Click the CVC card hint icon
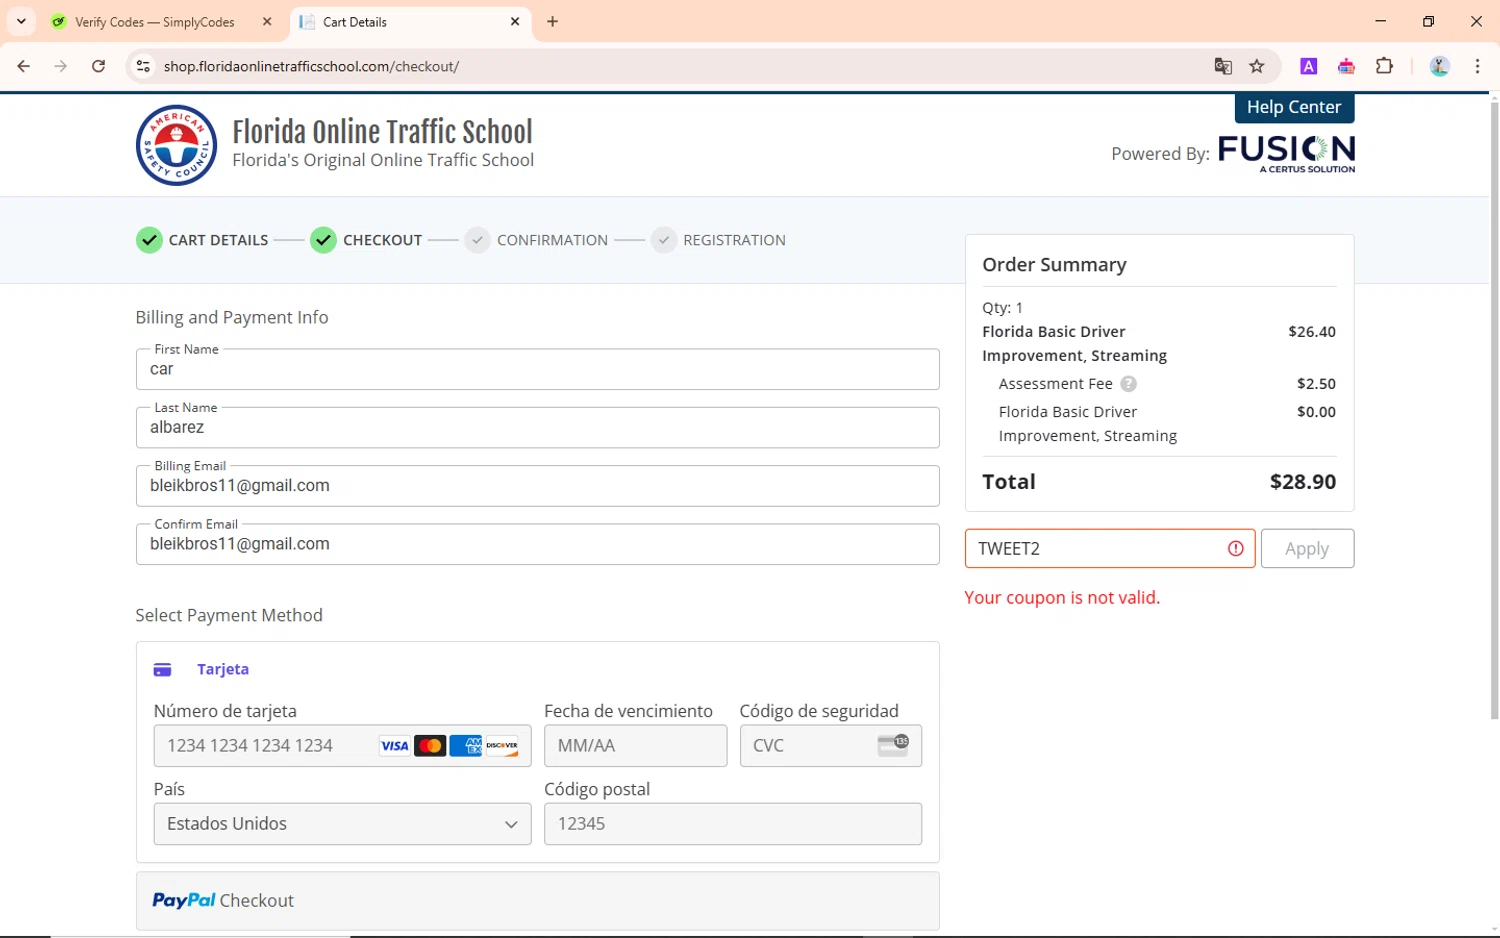Image resolution: width=1500 pixels, height=938 pixels. (x=893, y=745)
